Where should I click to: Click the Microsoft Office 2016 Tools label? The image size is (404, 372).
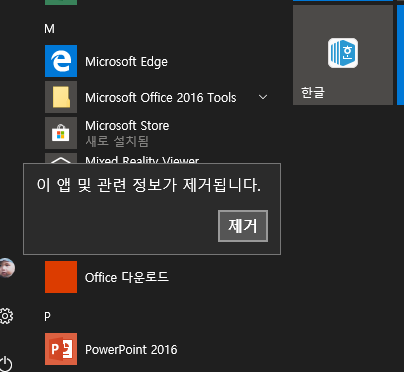(x=161, y=98)
